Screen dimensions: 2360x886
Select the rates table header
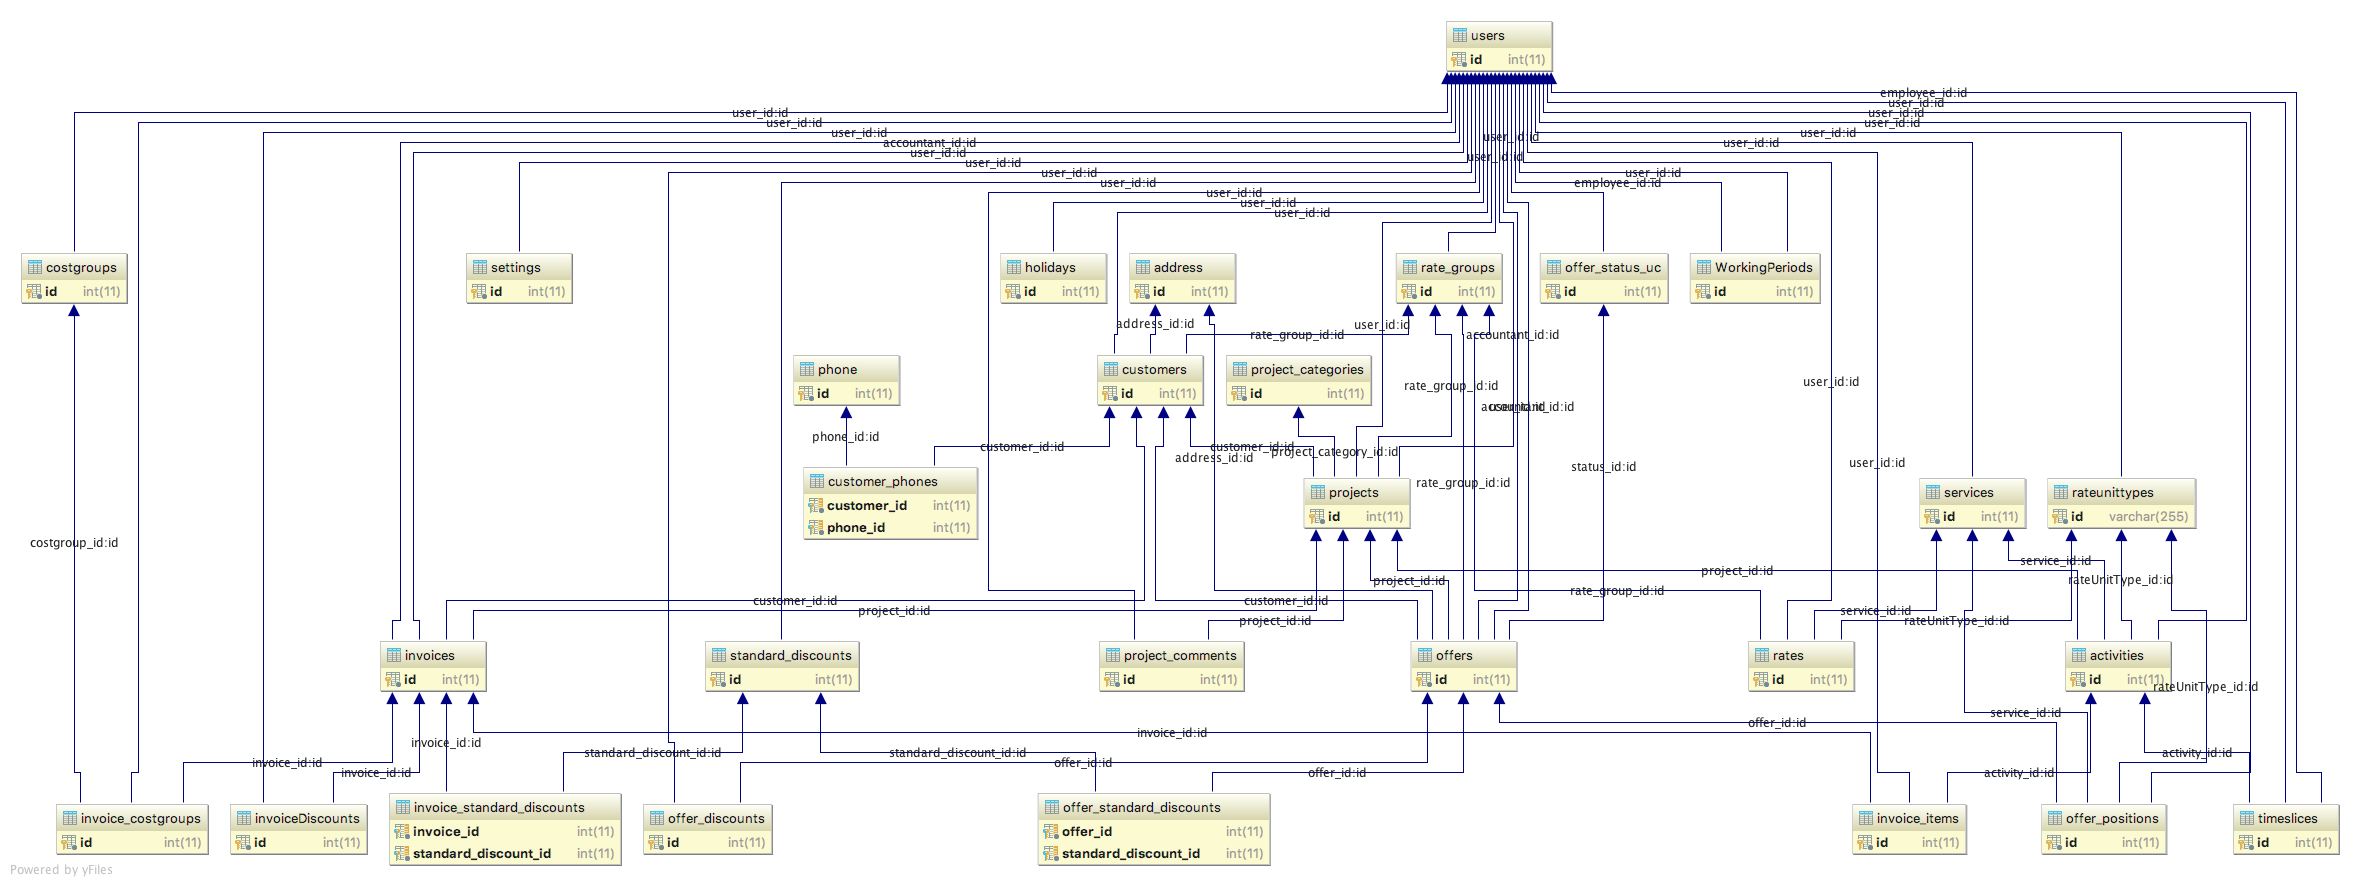tap(1802, 655)
